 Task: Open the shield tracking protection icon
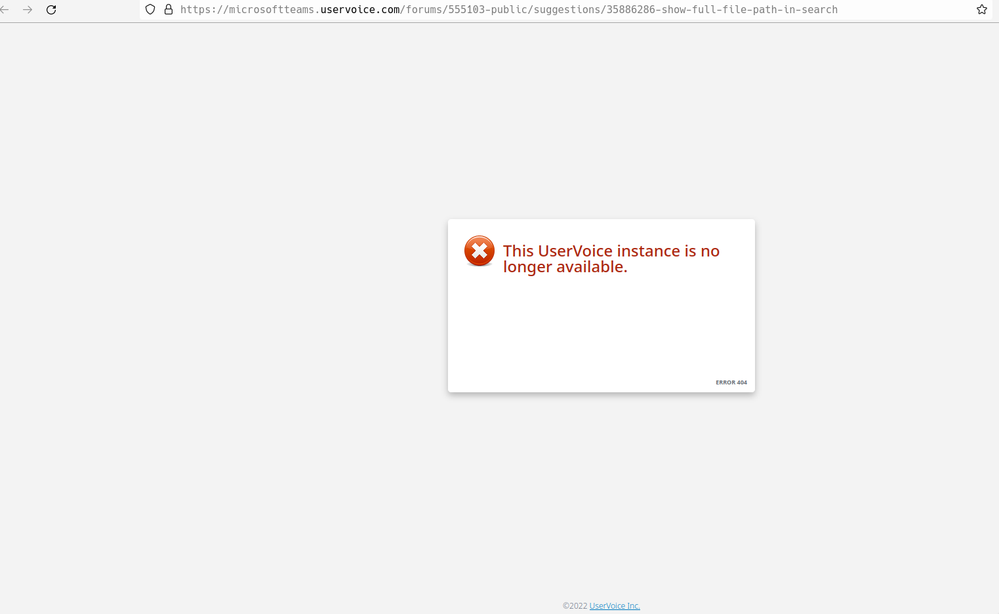click(x=150, y=10)
